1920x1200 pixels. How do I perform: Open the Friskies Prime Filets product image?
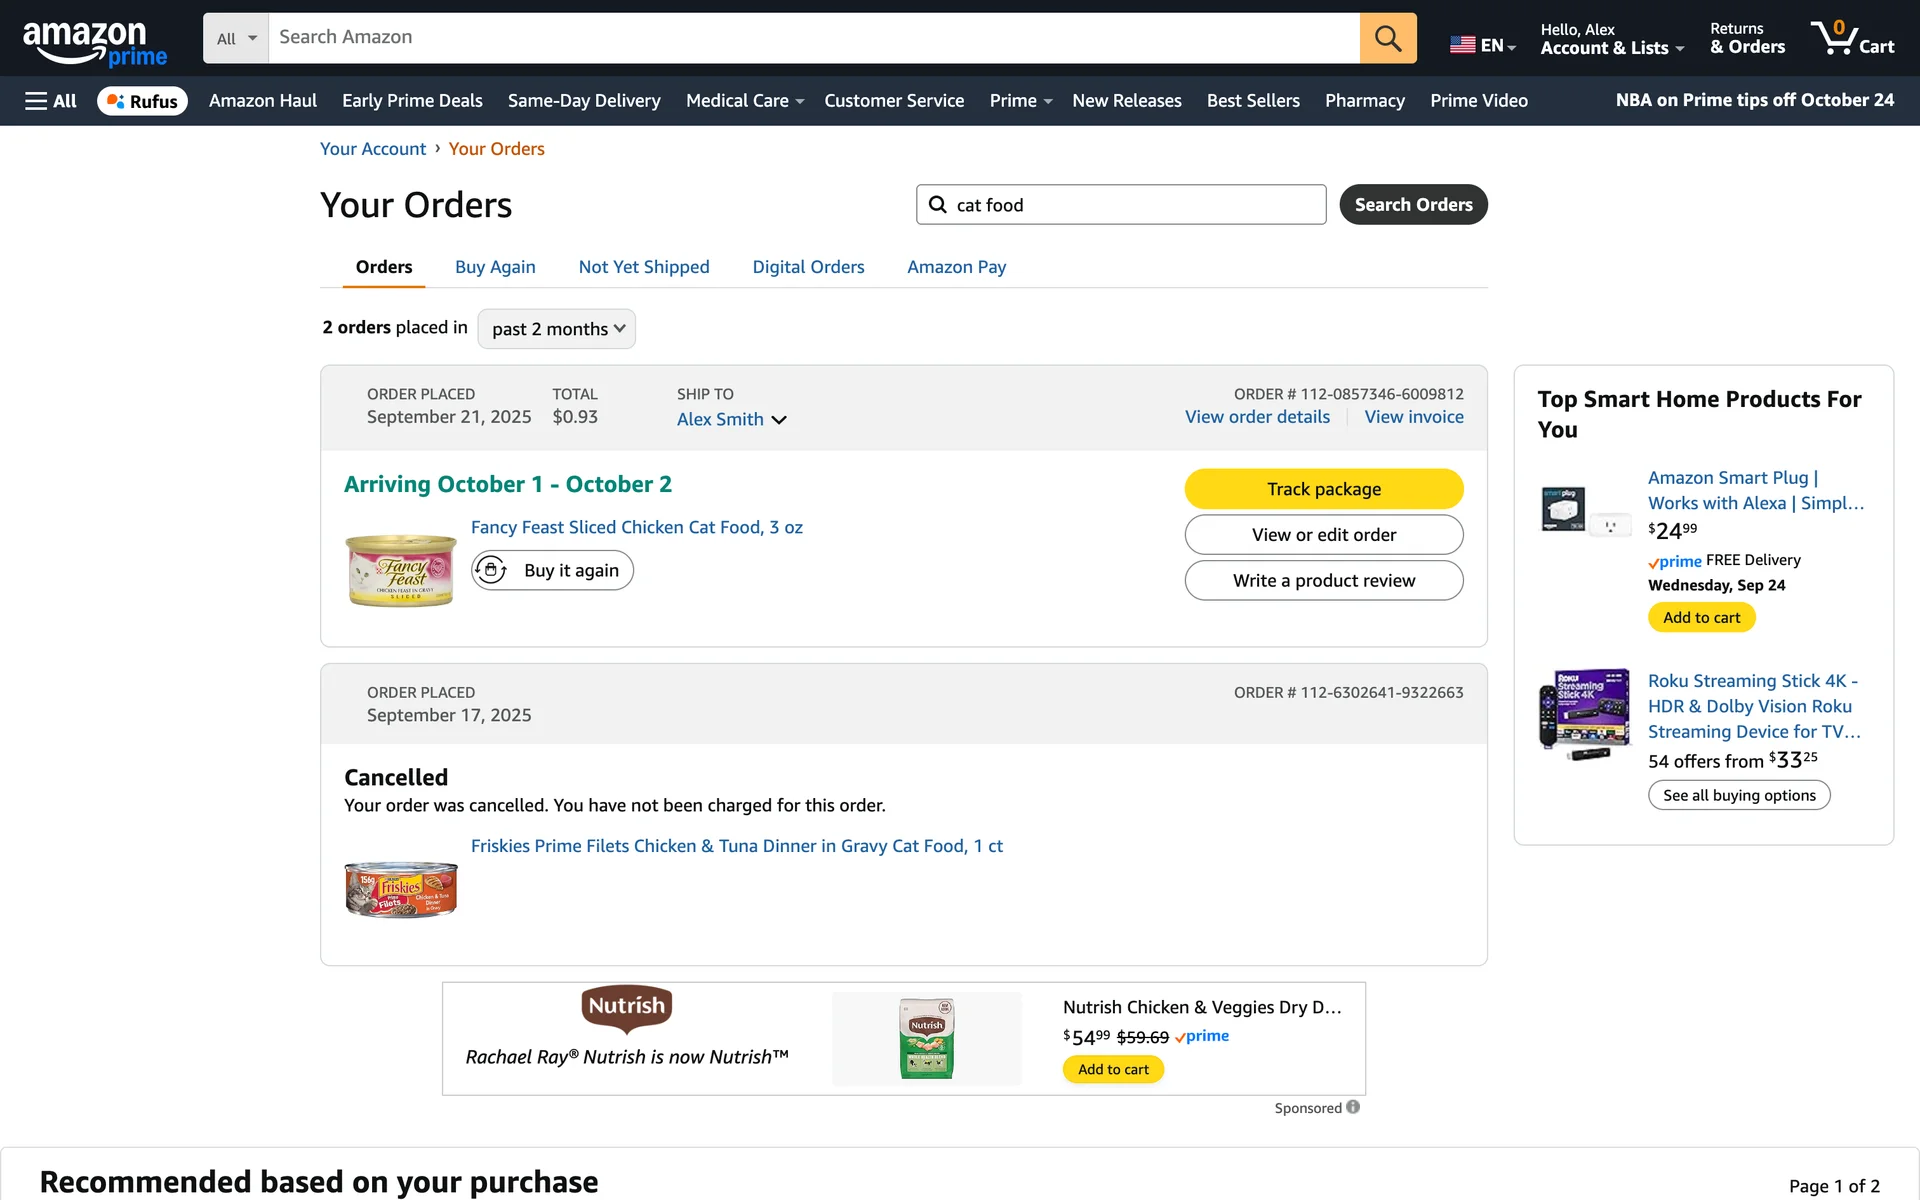pyautogui.click(x=401, y=889)
